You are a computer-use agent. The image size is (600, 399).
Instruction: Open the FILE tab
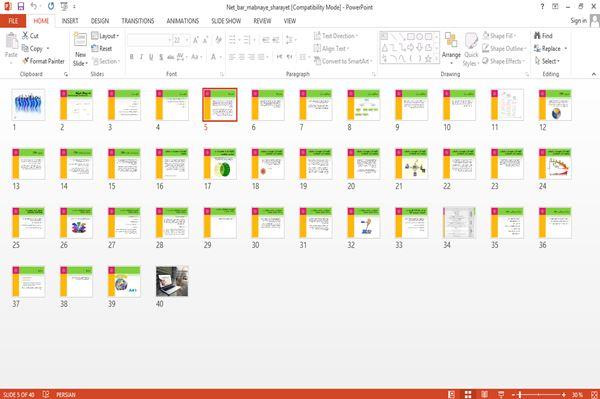[x=13, y=21]
